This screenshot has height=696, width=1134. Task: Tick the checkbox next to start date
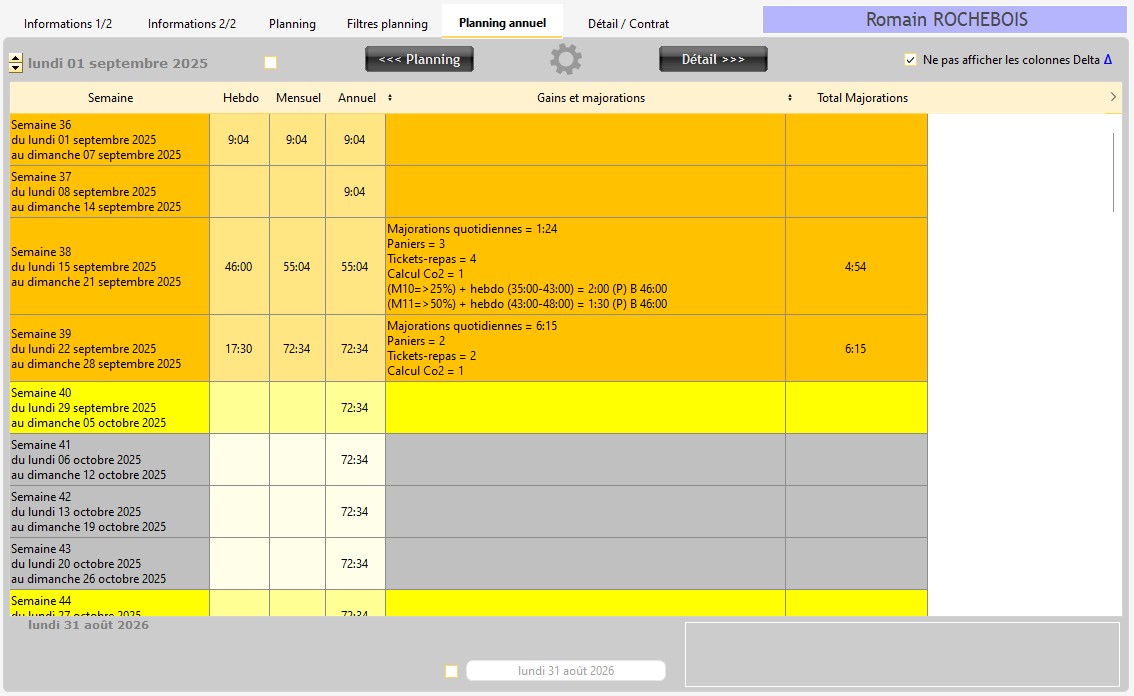pyautogui.click(x=270, y=63)
